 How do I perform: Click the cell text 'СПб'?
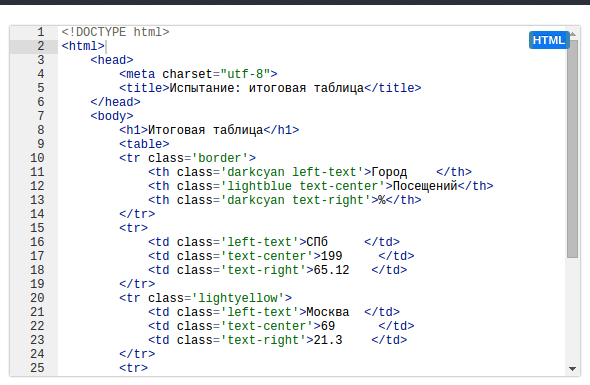tap(317, 242)
